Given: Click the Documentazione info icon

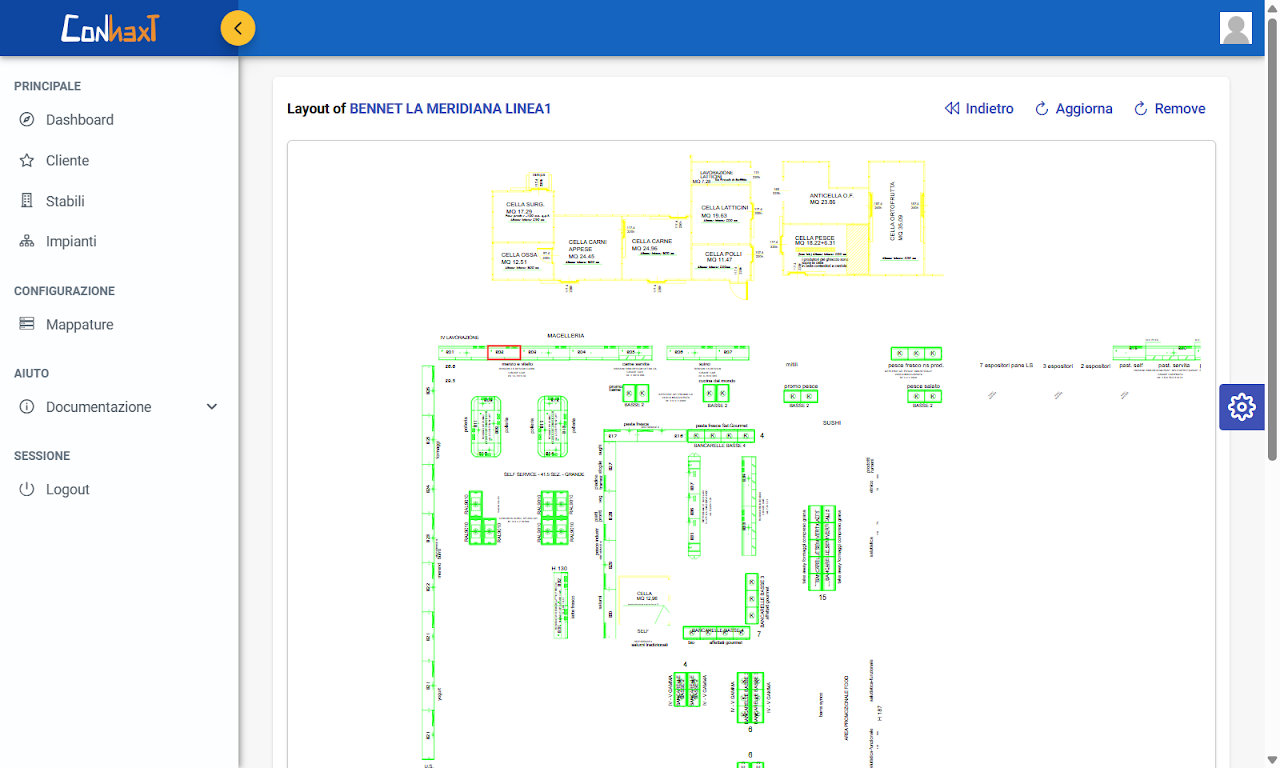Looking at the screenshot, I should pos(27,407).
